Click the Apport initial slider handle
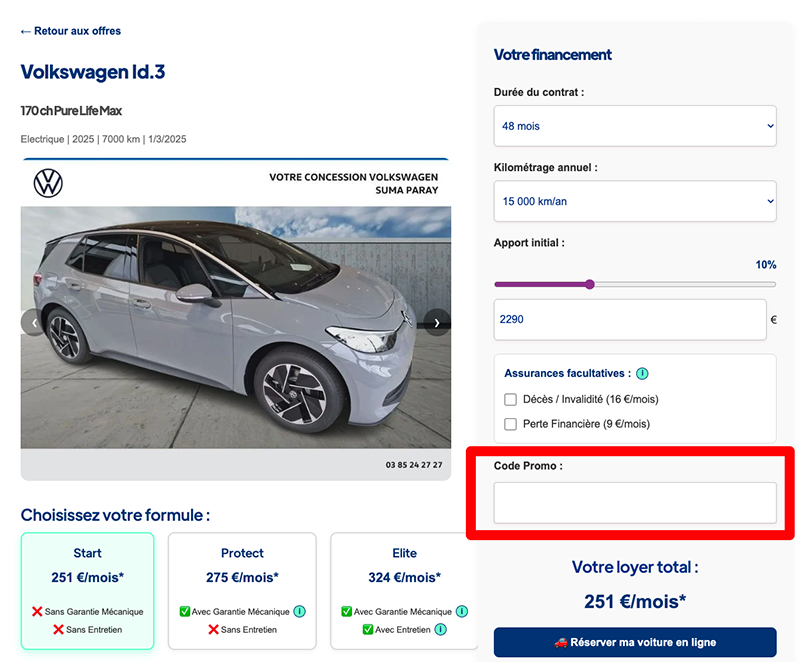 (x=590, y=284)
